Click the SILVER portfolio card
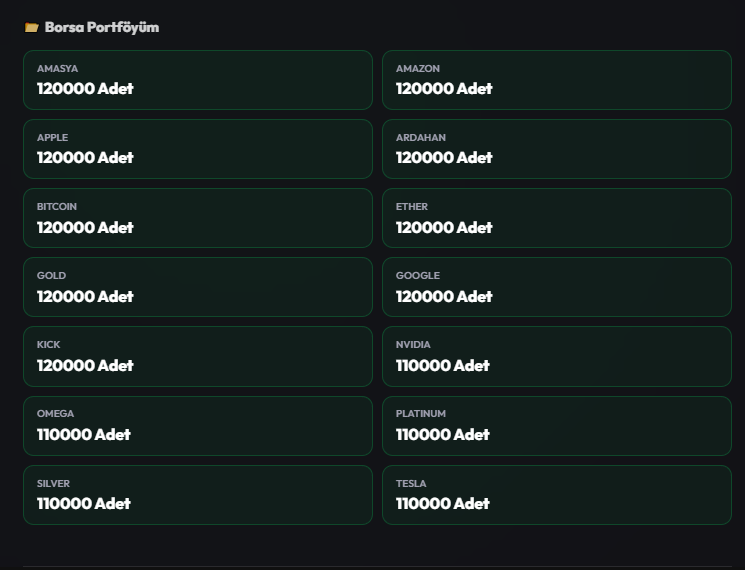This screenshot has height=570, width=745. pos(198,495)
